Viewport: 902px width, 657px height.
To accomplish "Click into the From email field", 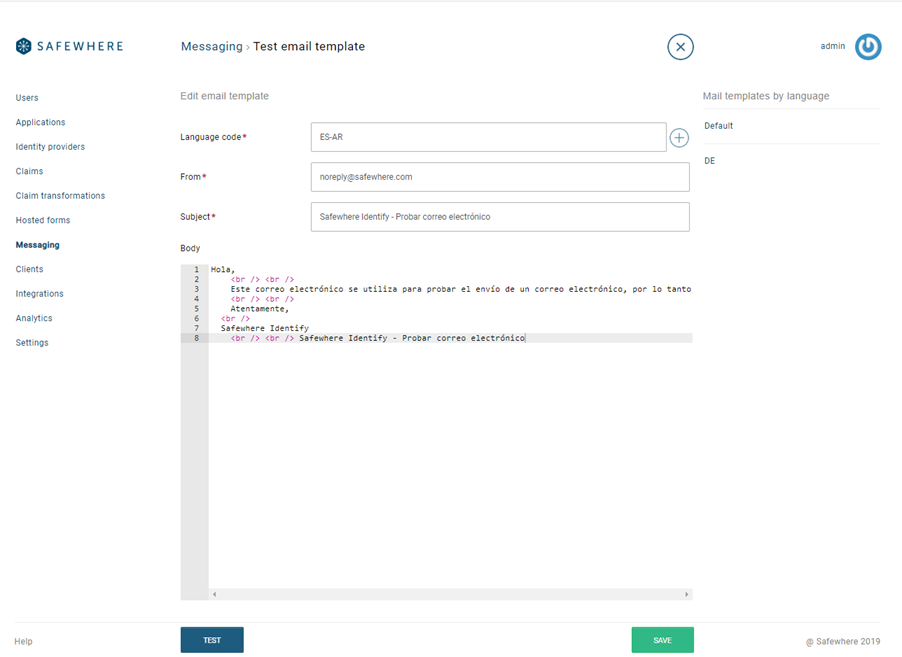I will [x=500, y=177].
